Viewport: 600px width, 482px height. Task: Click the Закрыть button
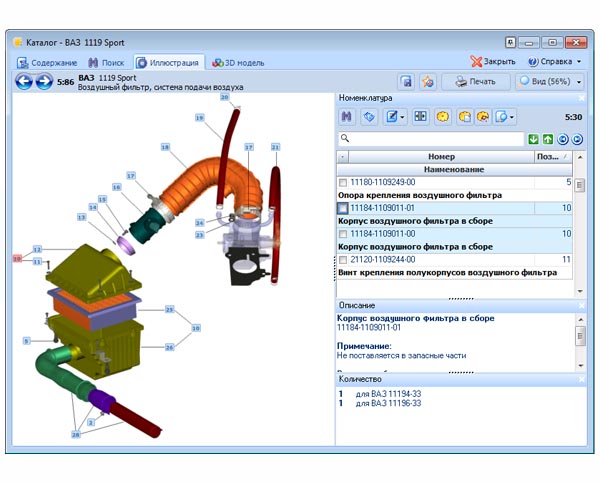[493, 62]
